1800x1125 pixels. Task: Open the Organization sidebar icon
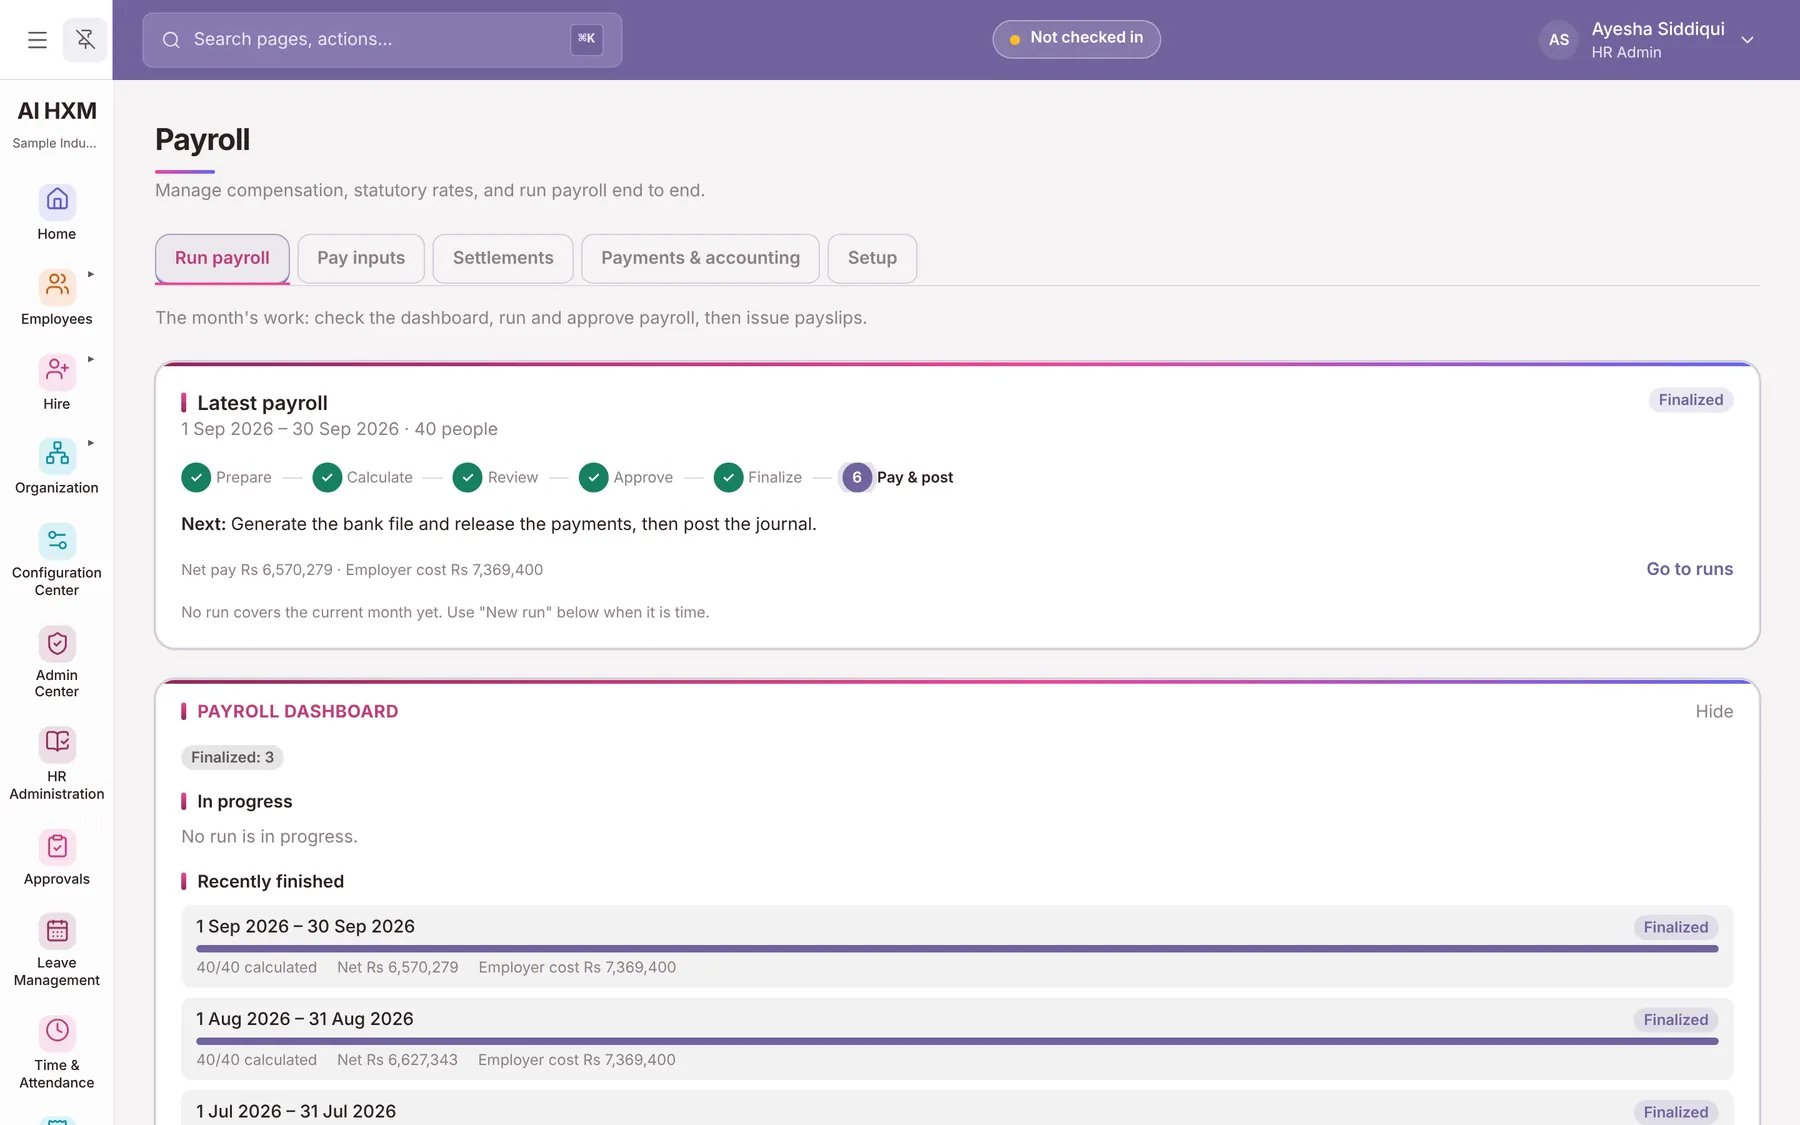pos(57,456)
